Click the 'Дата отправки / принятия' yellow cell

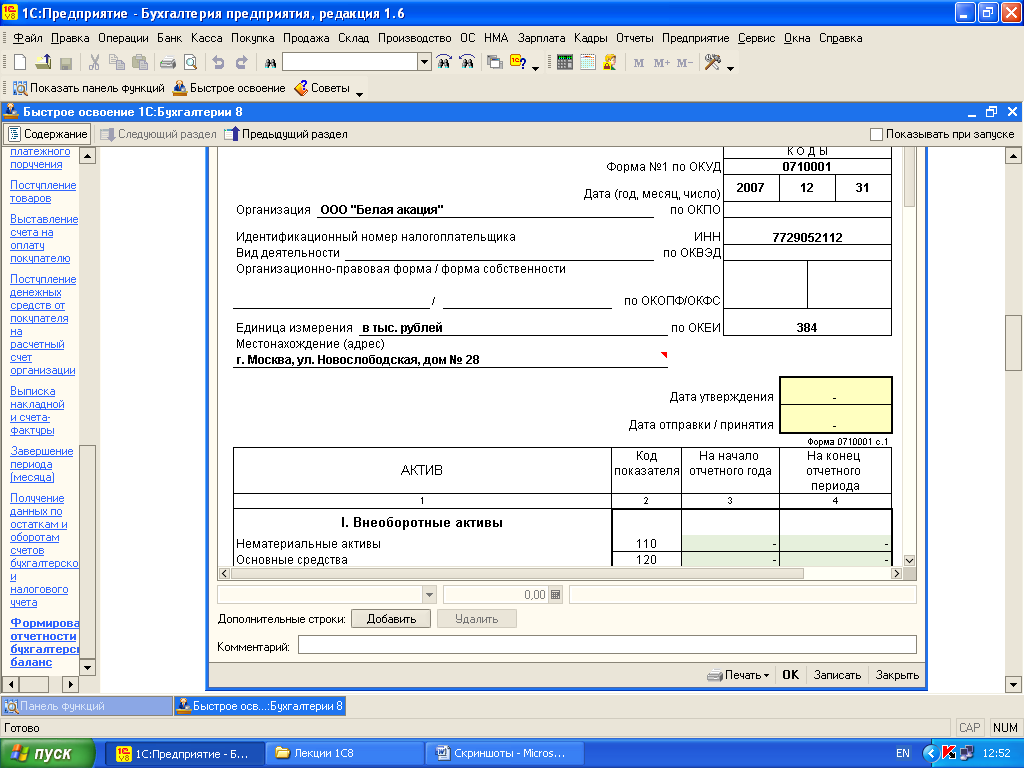click(835, 419)
